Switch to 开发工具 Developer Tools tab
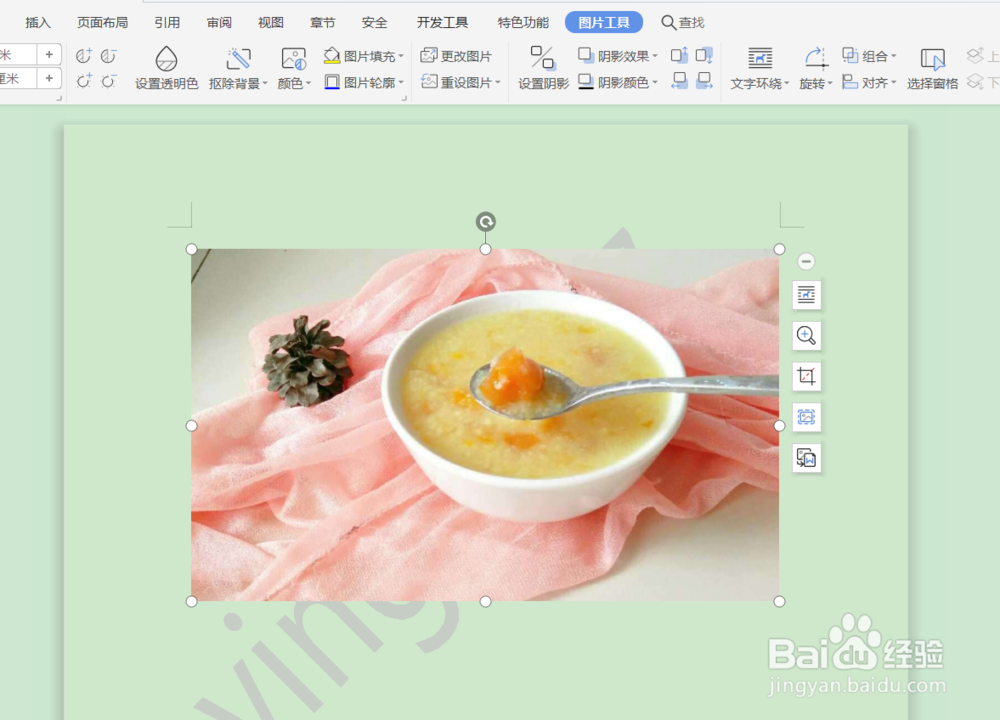Screen dimensions: 1000x720 443,23
